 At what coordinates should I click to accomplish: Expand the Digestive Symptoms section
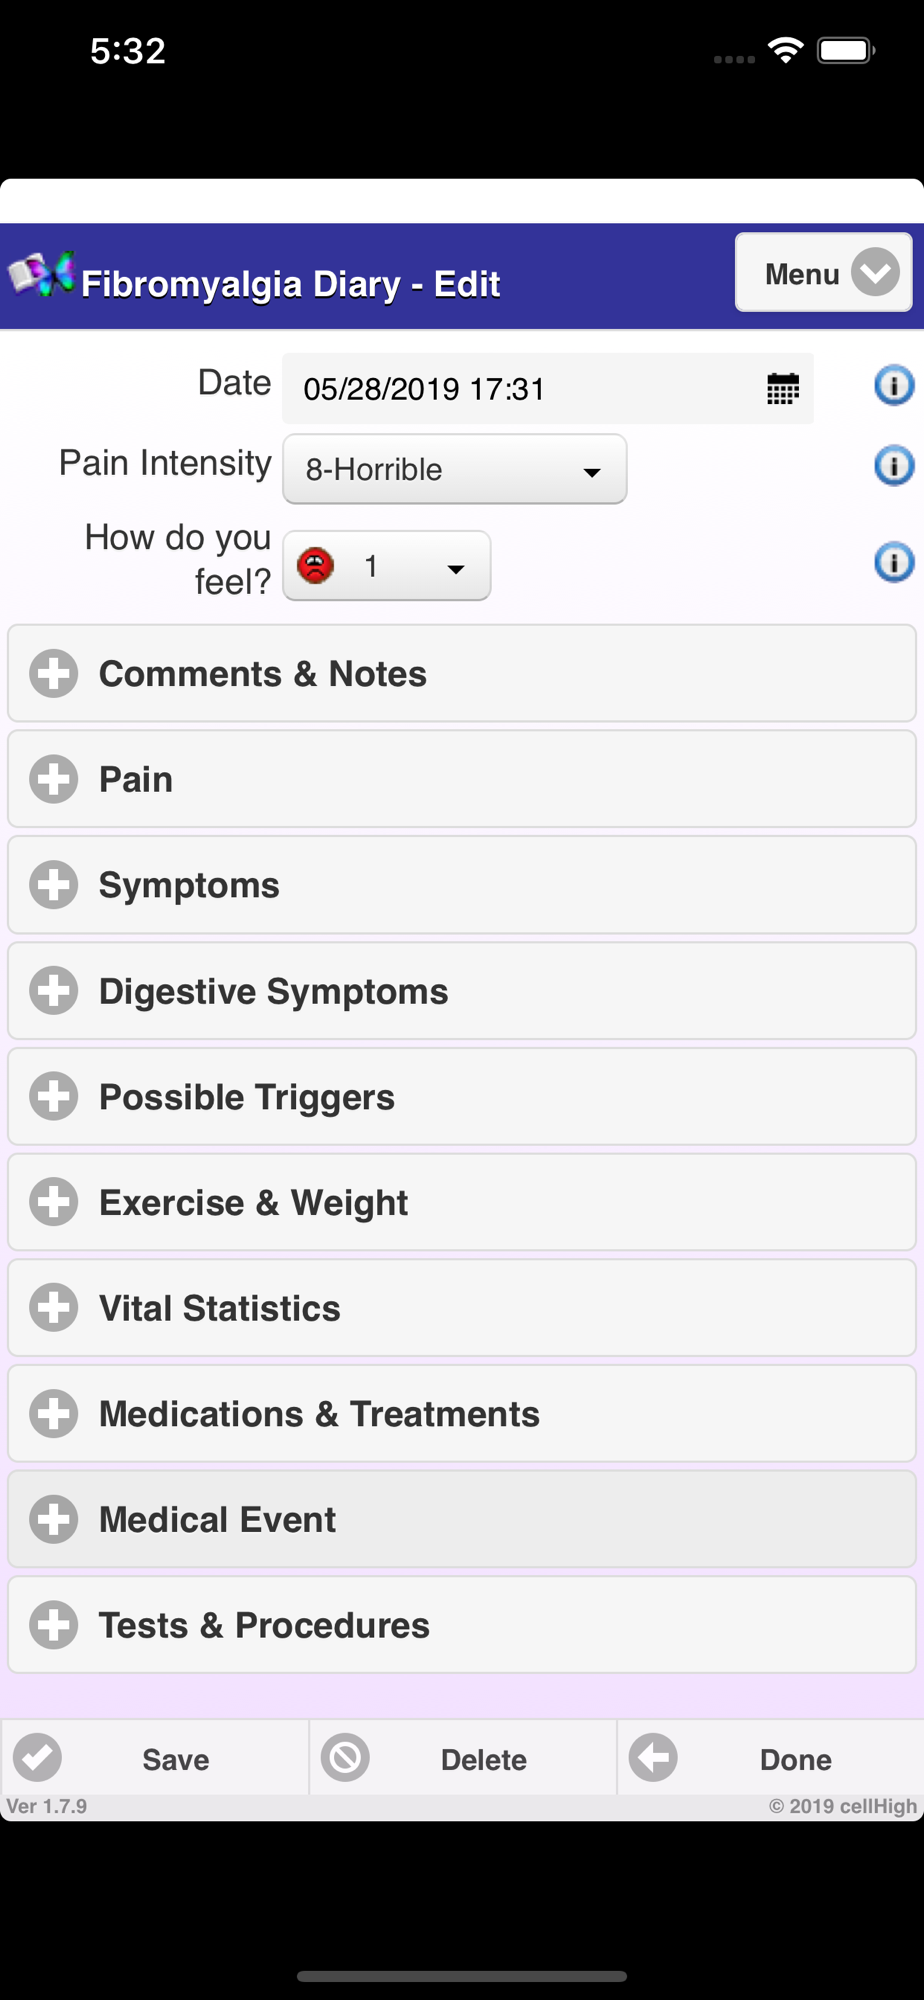click(x=462, y=991)
